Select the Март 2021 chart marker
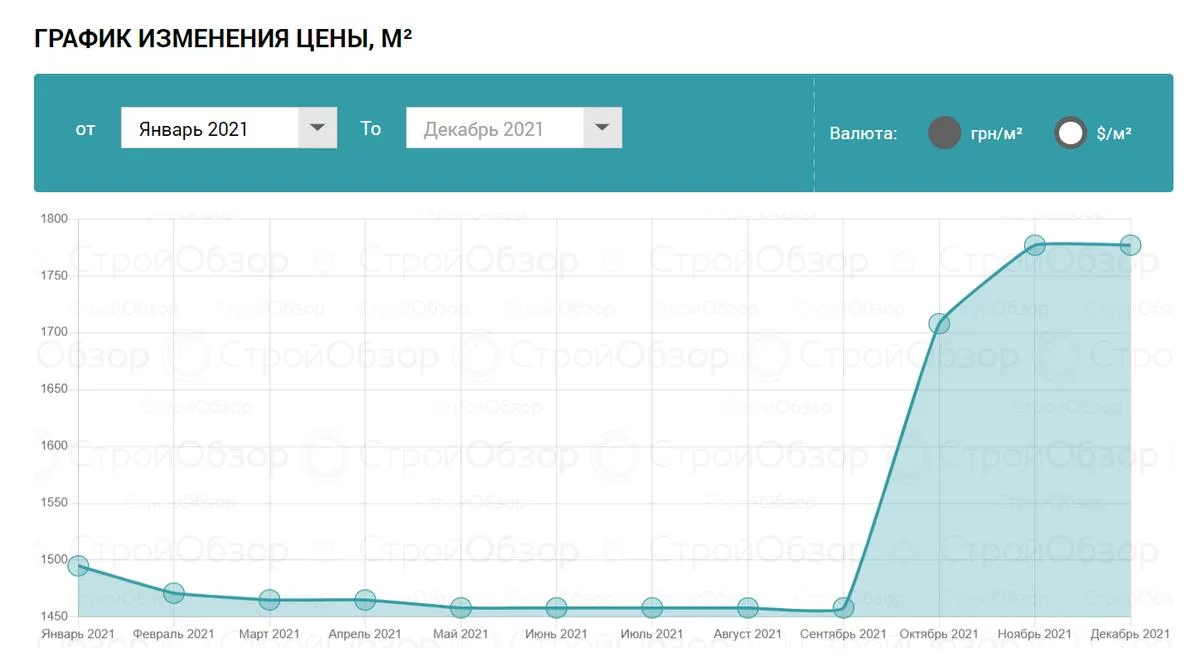Screen dimensions: 1200x662 click(269, 600)
